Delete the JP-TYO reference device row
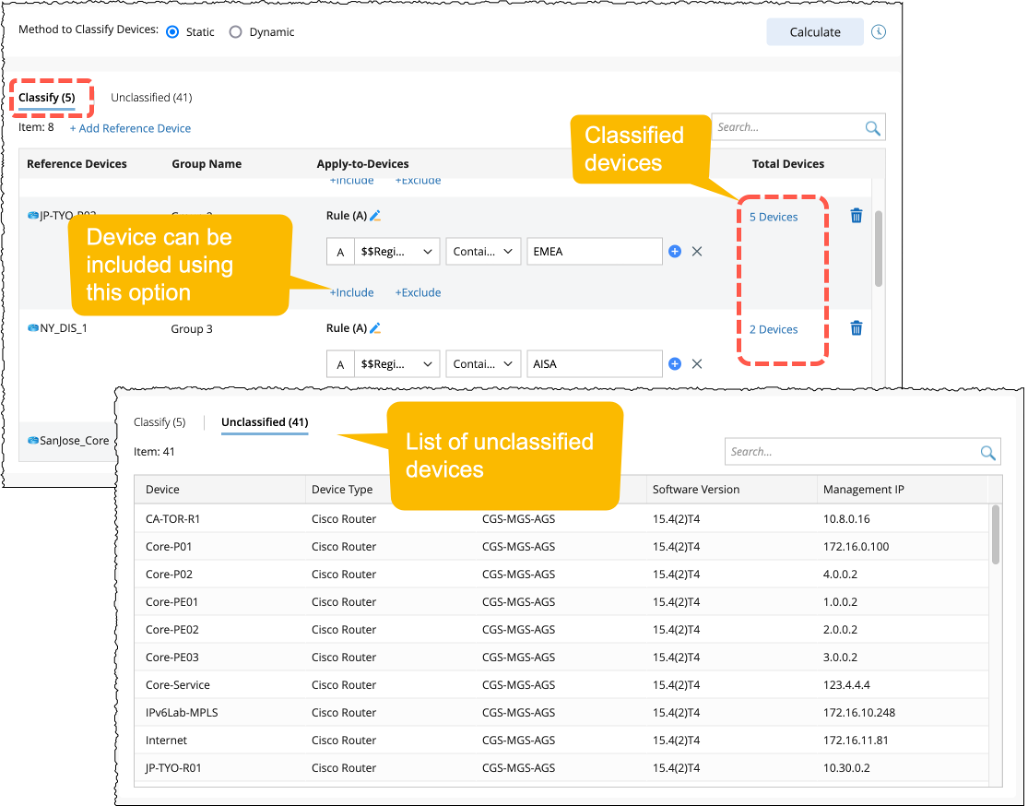 coord(856,216)
